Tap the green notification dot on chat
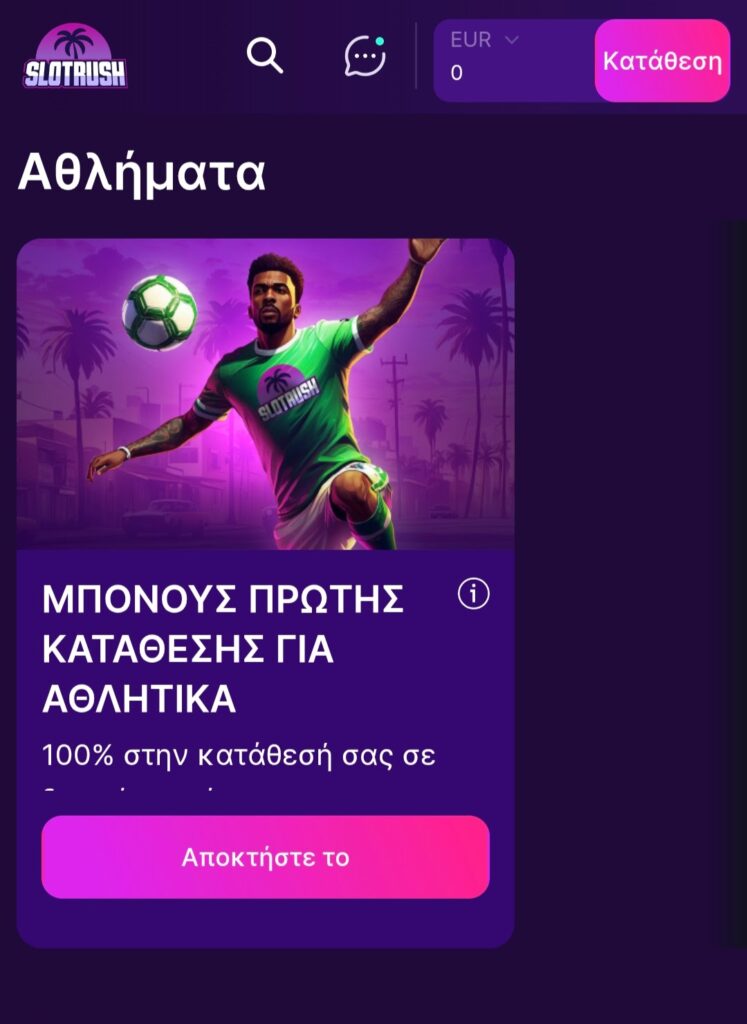747x1024 pixels. tap(380, 41)
